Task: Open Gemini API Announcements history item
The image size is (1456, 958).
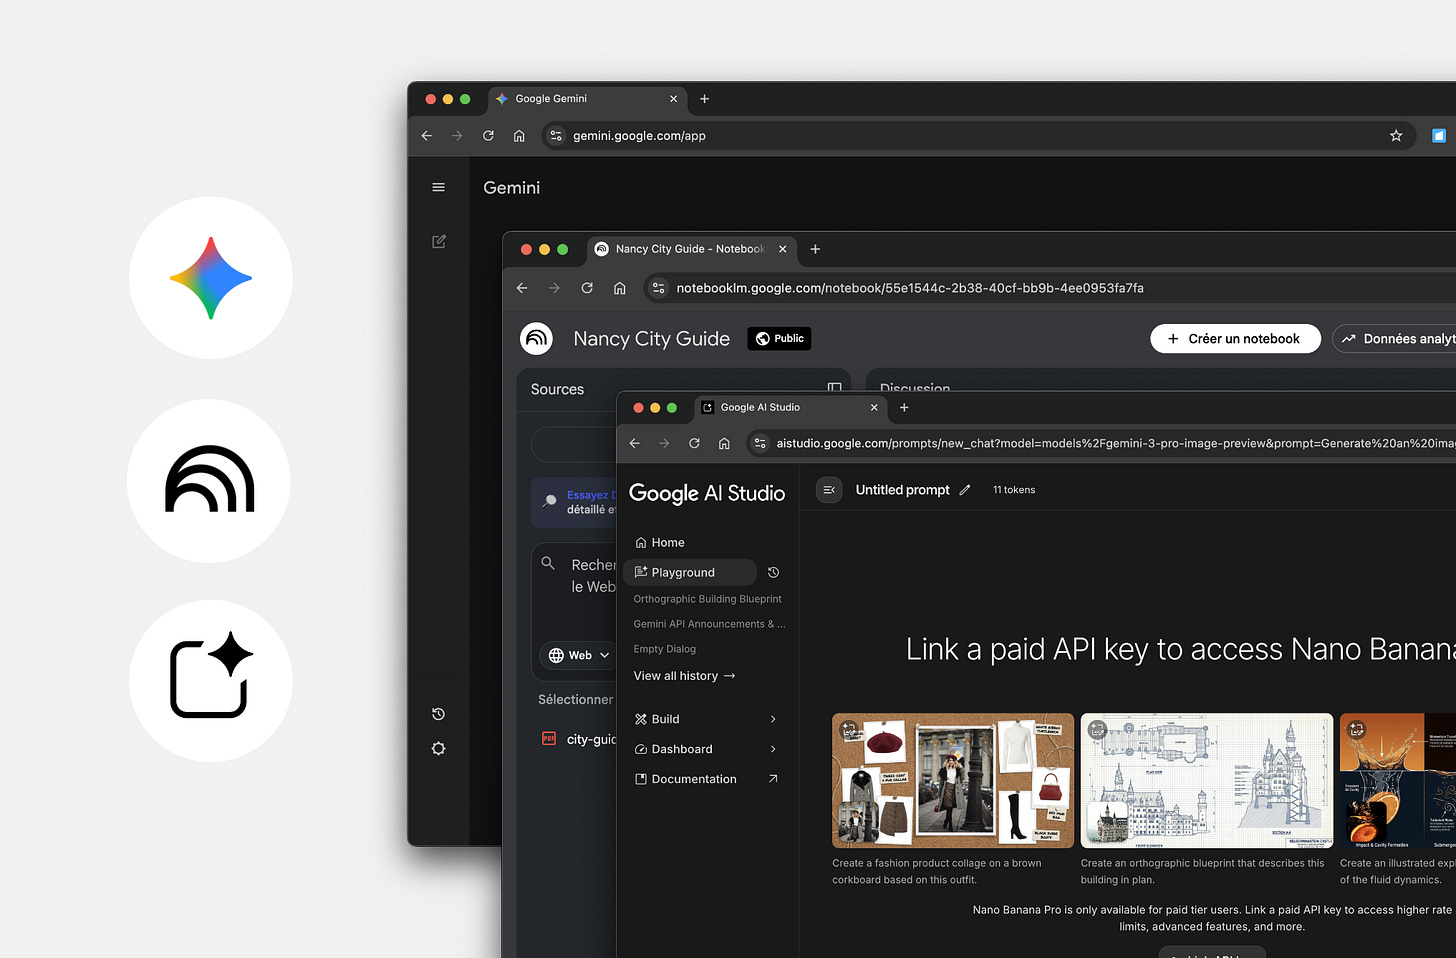Action: (x=709, y=624)
